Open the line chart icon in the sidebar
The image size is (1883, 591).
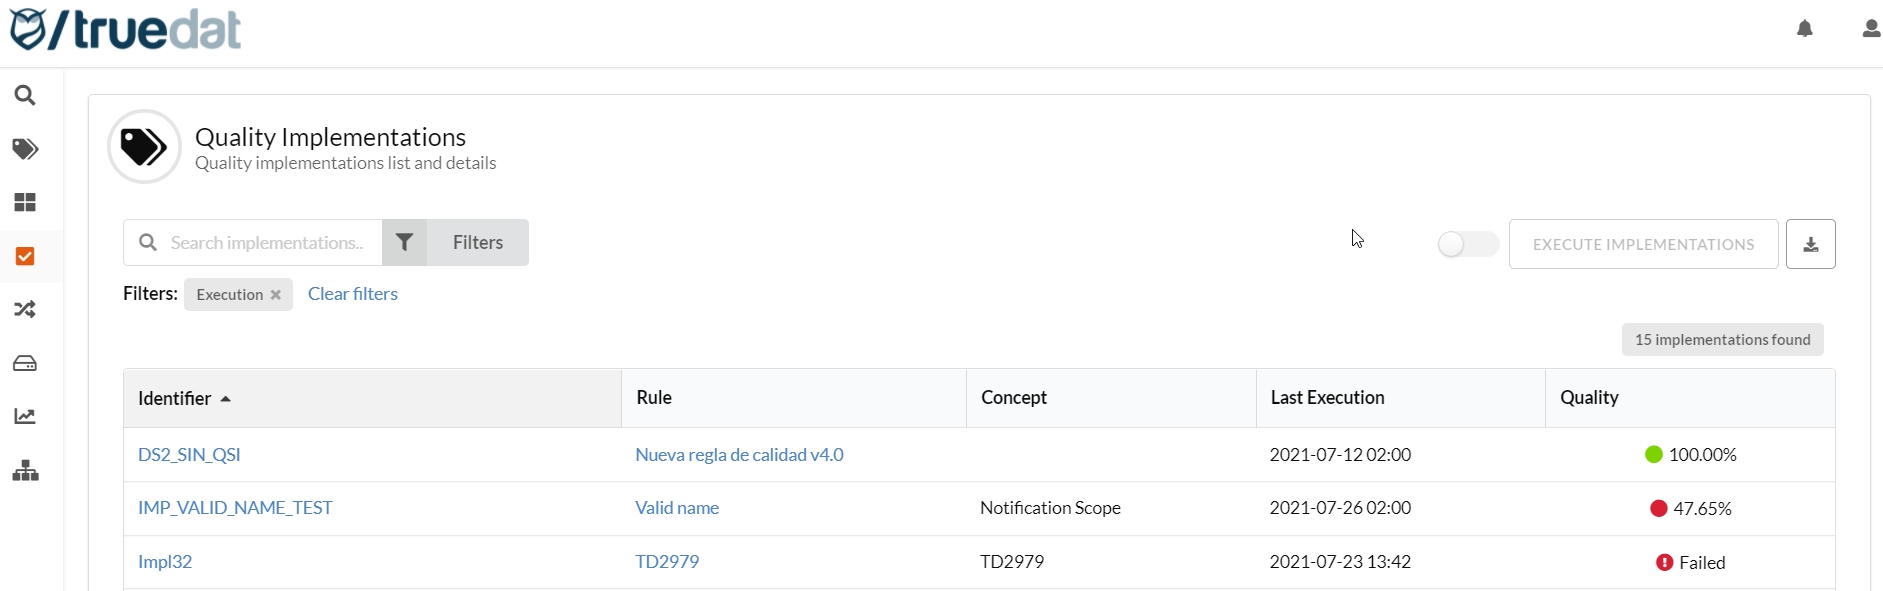[25, 417]
